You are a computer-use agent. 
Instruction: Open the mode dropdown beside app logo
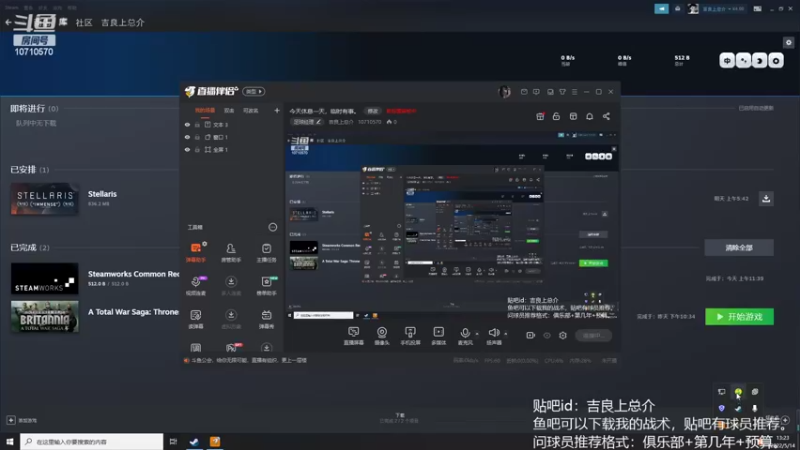[x=254, y=91]
